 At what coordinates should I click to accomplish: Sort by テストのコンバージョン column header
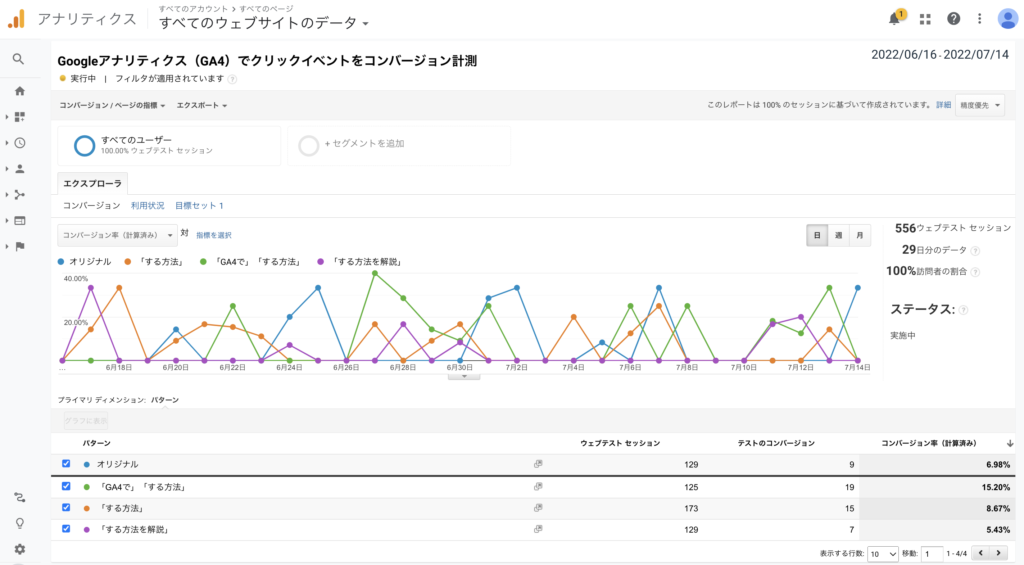click(x=776, y=444)
